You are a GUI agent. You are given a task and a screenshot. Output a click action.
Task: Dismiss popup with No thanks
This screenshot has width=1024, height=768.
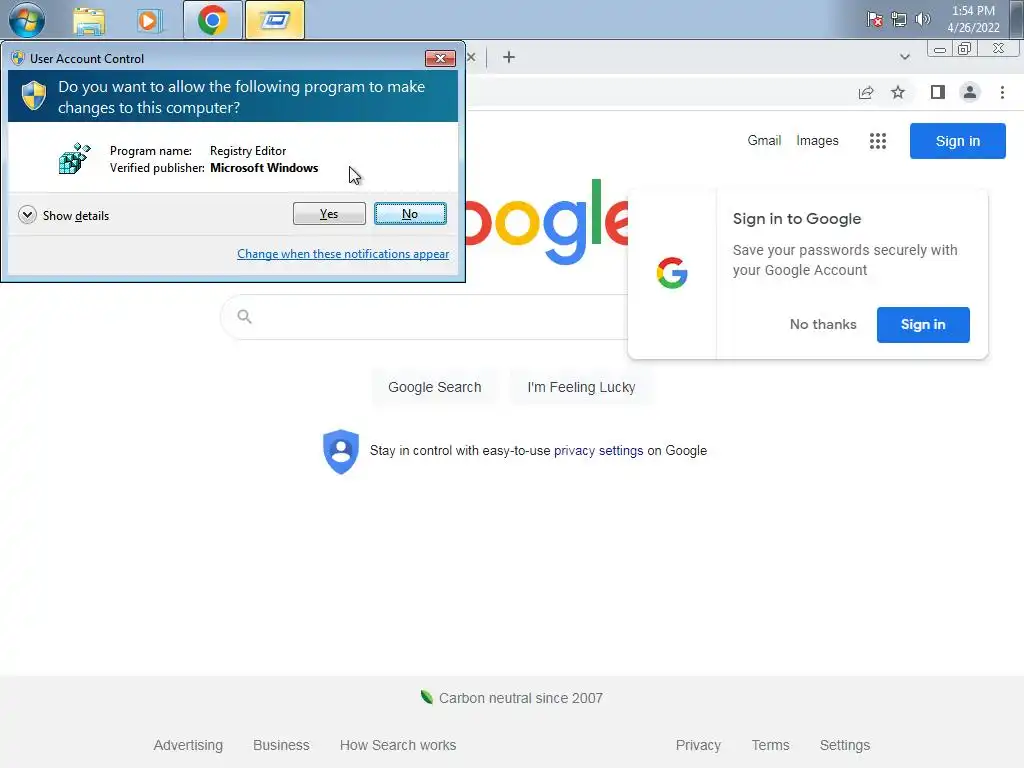point(823,325)
